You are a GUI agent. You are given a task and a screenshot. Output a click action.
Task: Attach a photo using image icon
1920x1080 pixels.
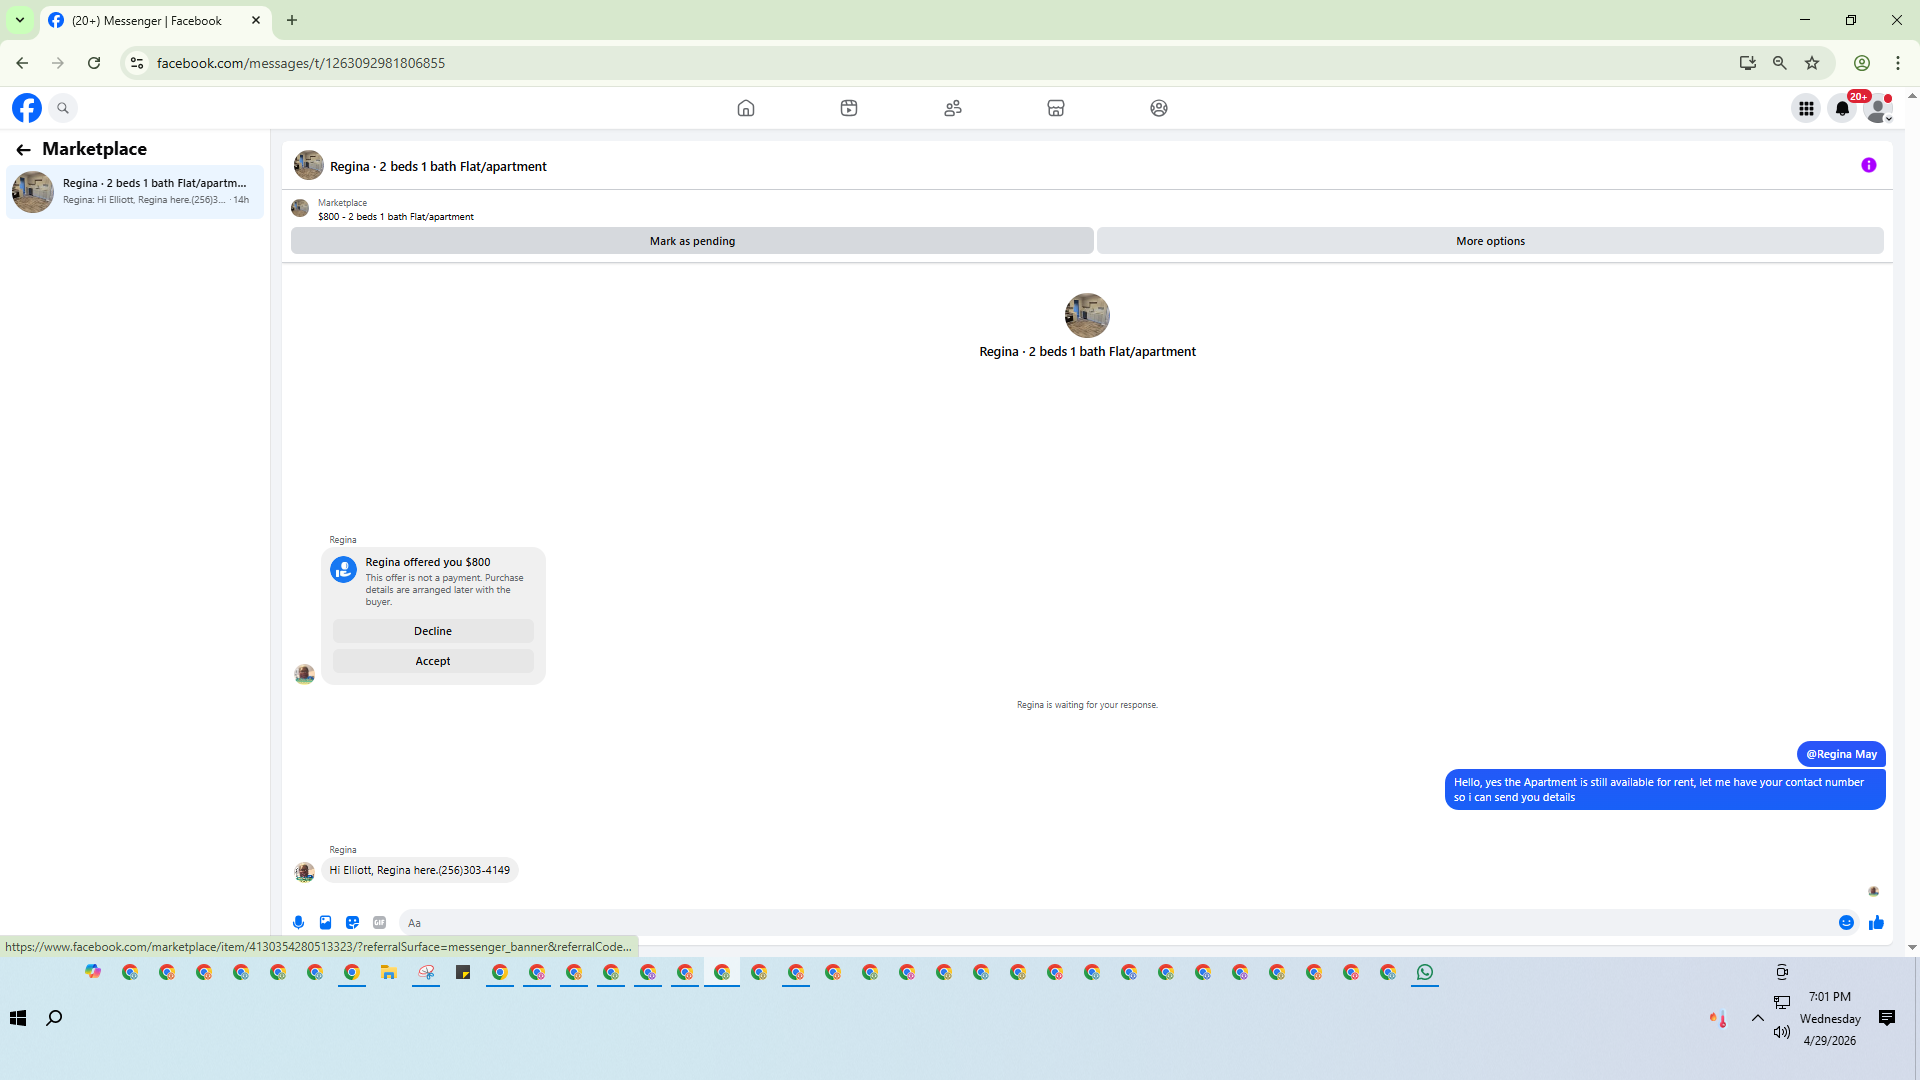tap(325, 923)
